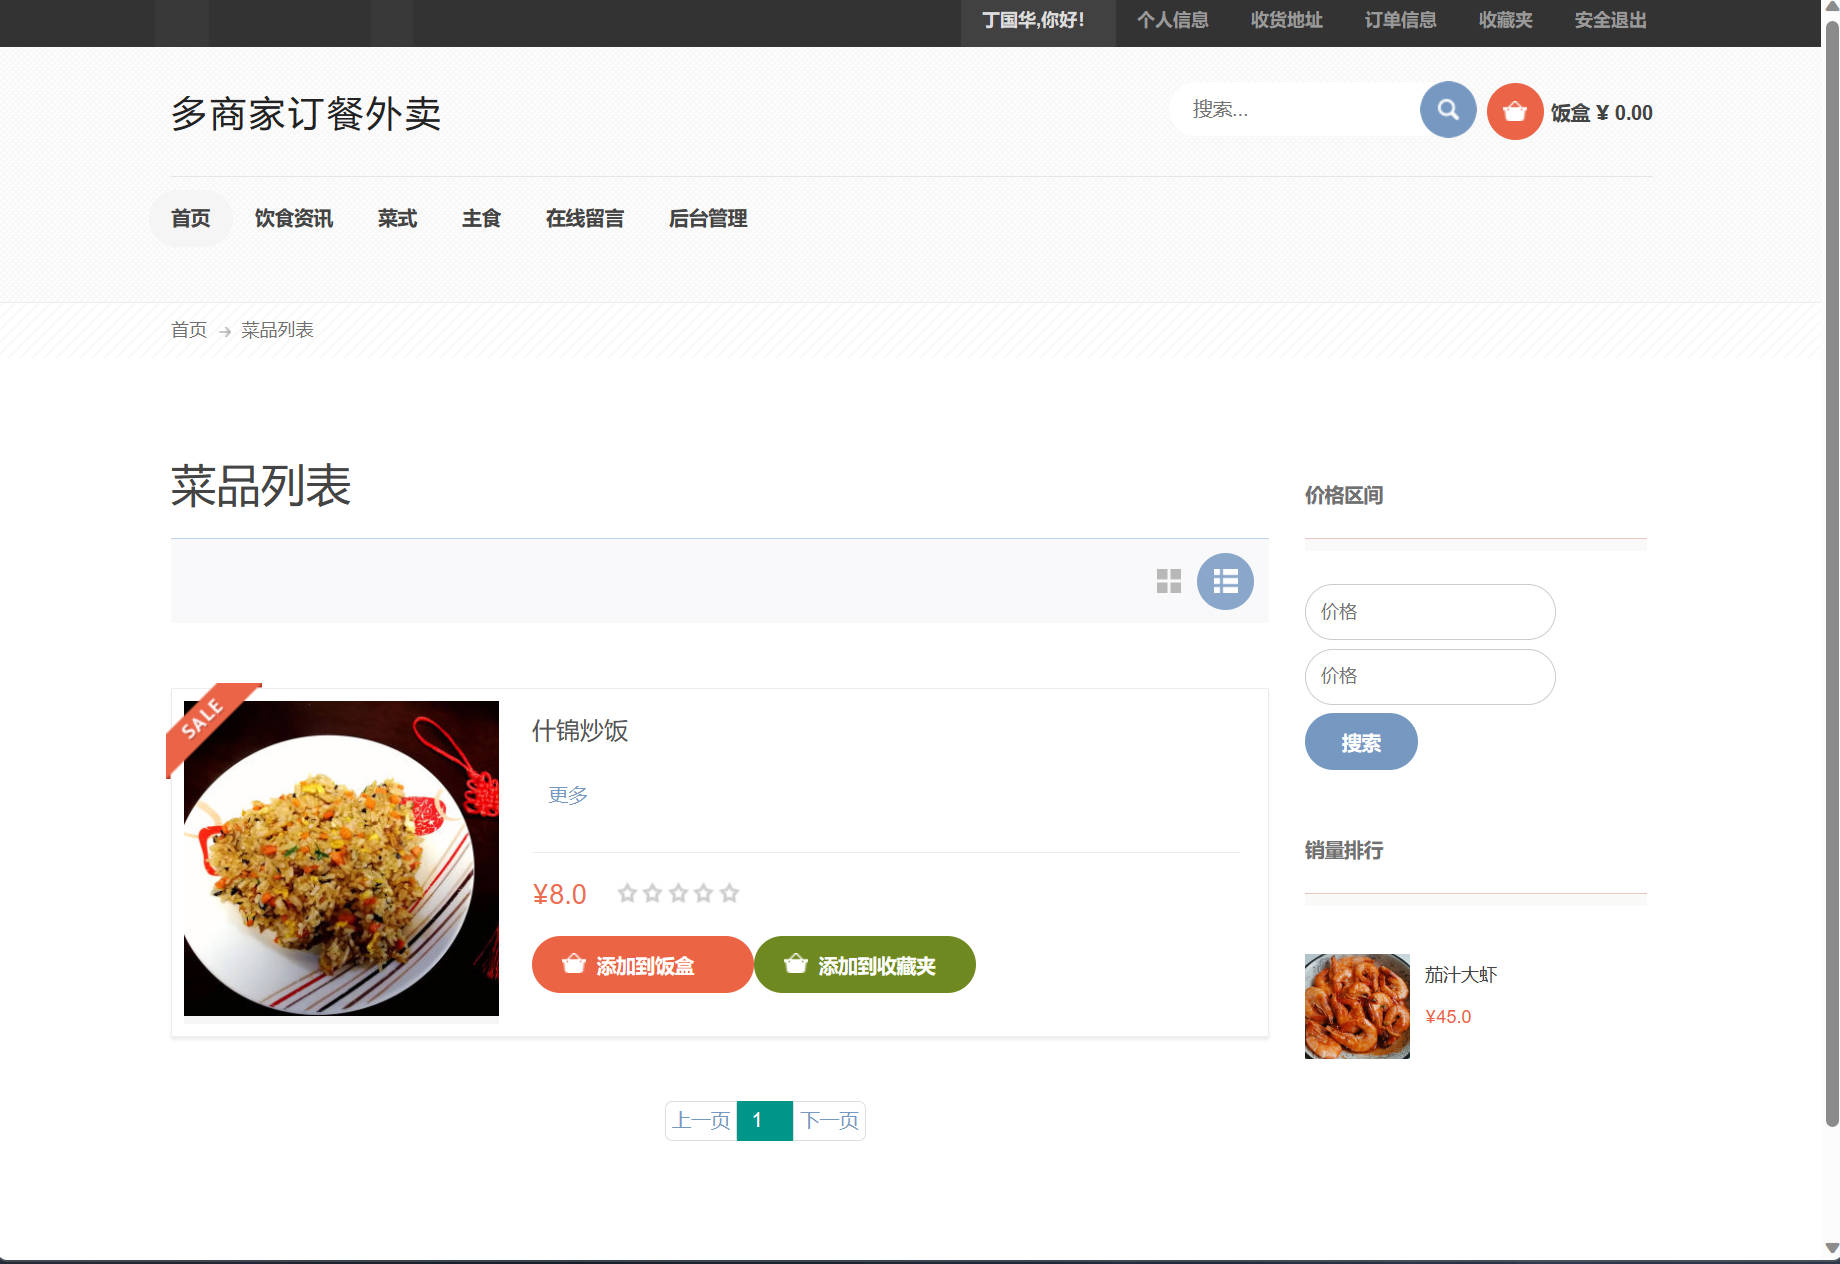
Task: Click the first 价格 input field
Action: (x=1429, y=611)
